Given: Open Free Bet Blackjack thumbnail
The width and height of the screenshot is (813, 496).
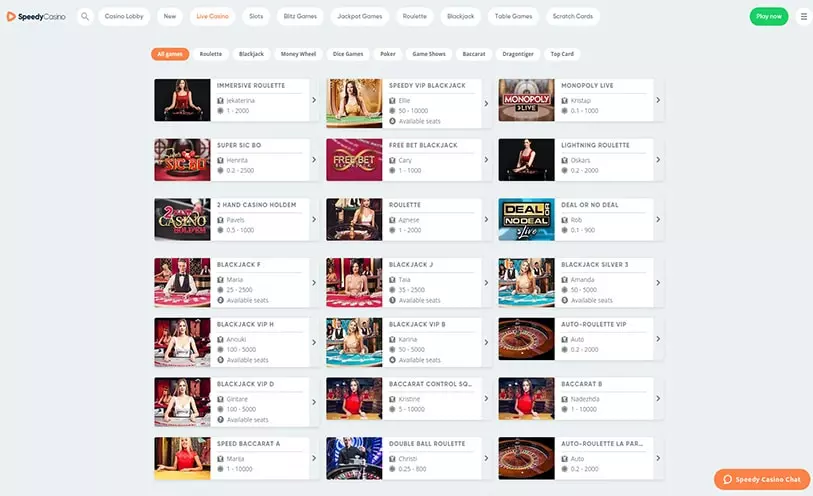Looking at the screenshot, I should pos(354,160).
